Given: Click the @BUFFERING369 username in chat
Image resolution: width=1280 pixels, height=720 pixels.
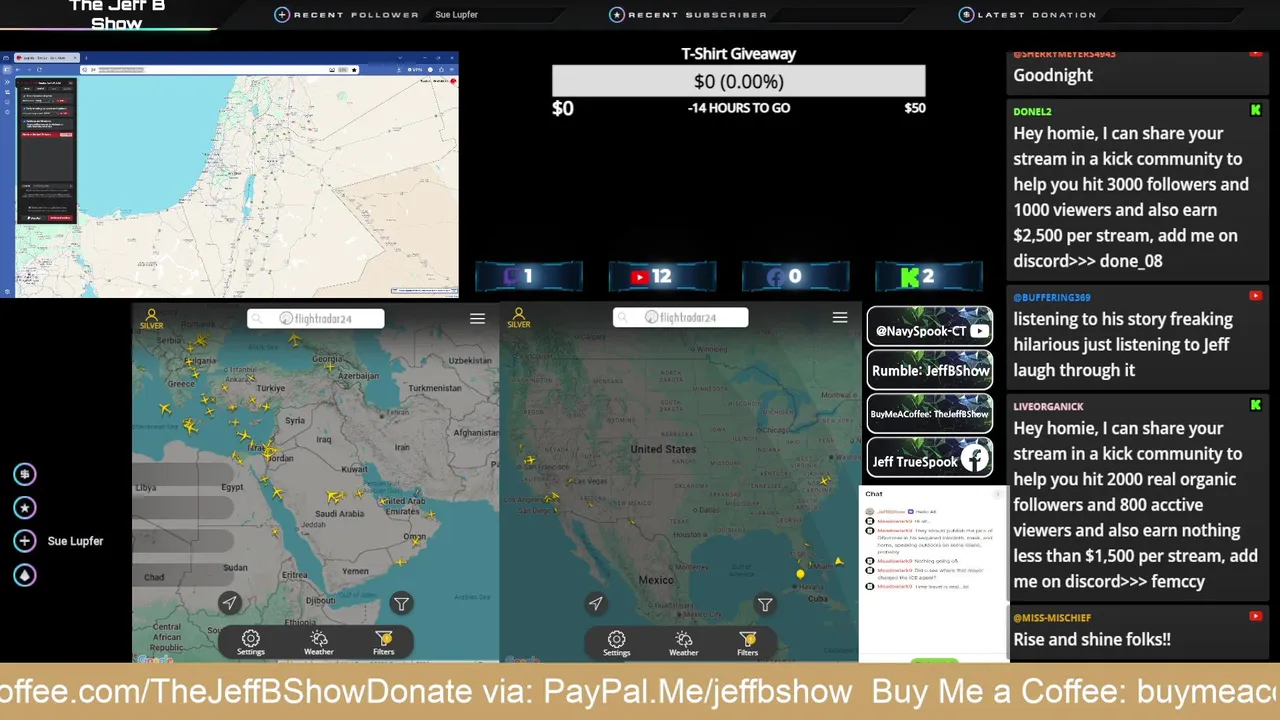Looking at the screenshot, I should [x=1052, y=298].
